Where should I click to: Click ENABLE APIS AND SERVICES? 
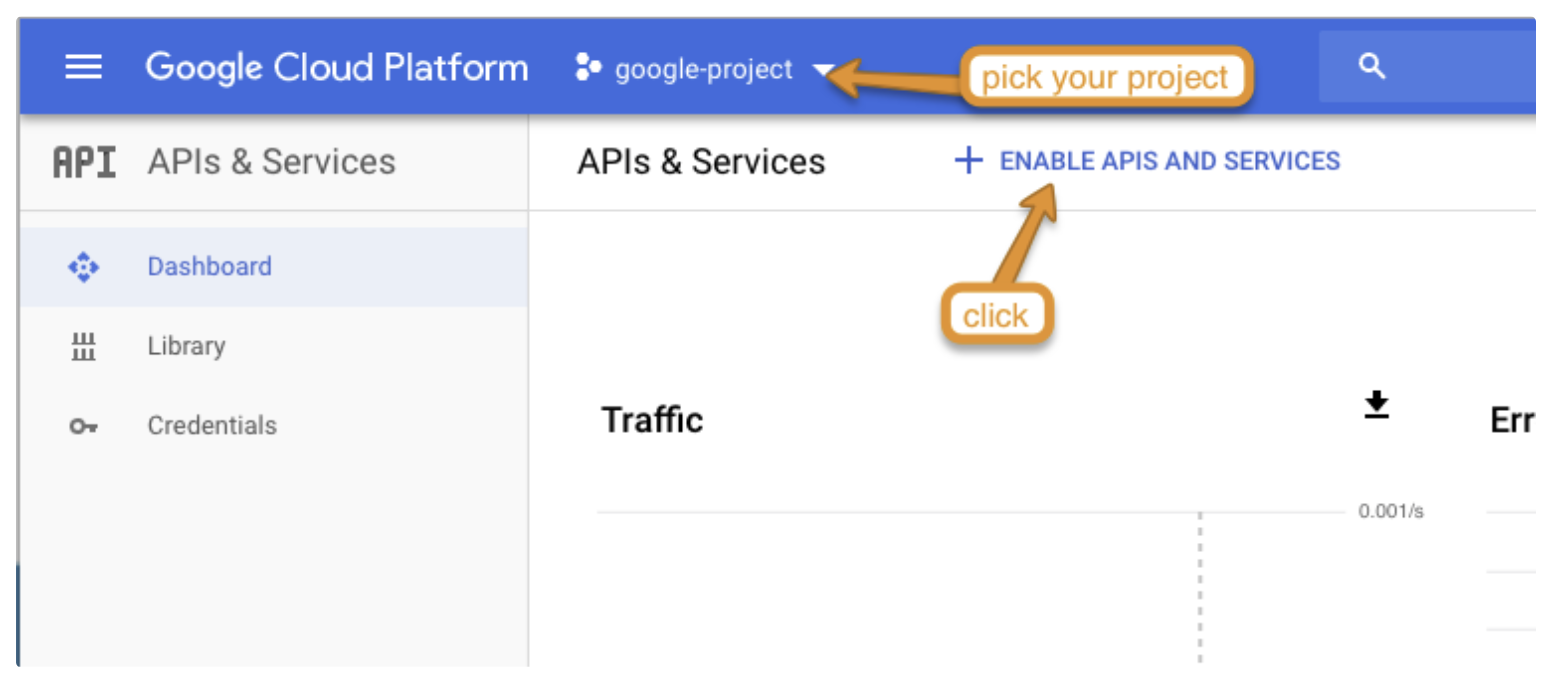1169,161
